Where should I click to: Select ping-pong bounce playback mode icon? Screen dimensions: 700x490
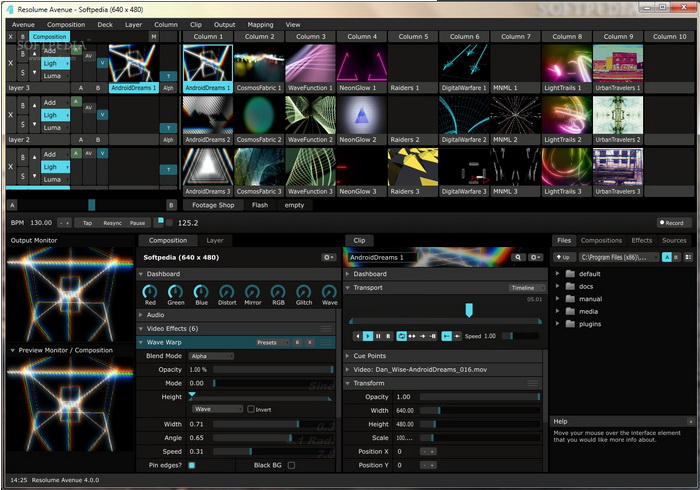pos(412,336)
